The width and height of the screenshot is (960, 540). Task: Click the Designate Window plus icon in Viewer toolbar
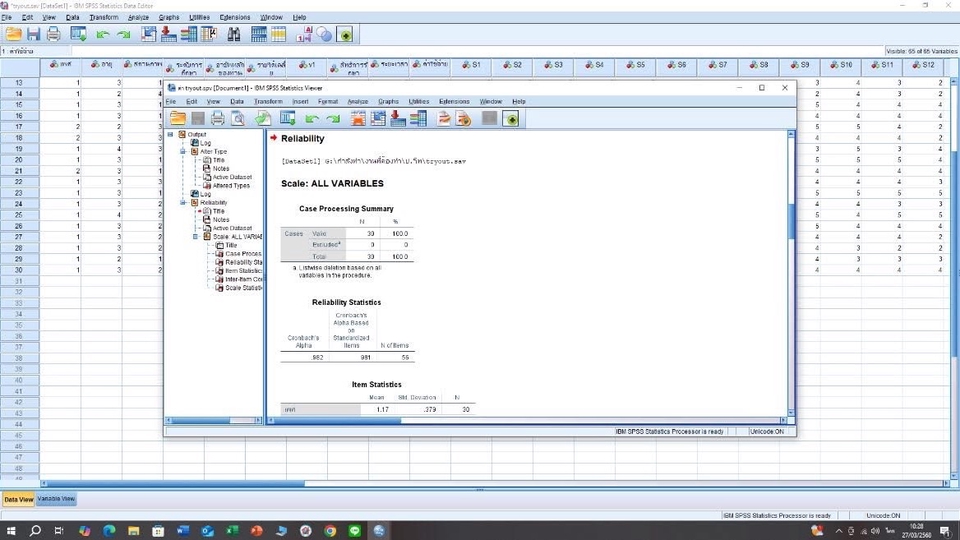[511, 119]
